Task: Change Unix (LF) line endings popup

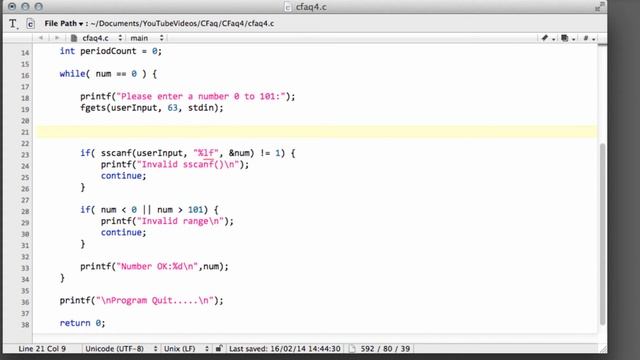Action: 186,349
